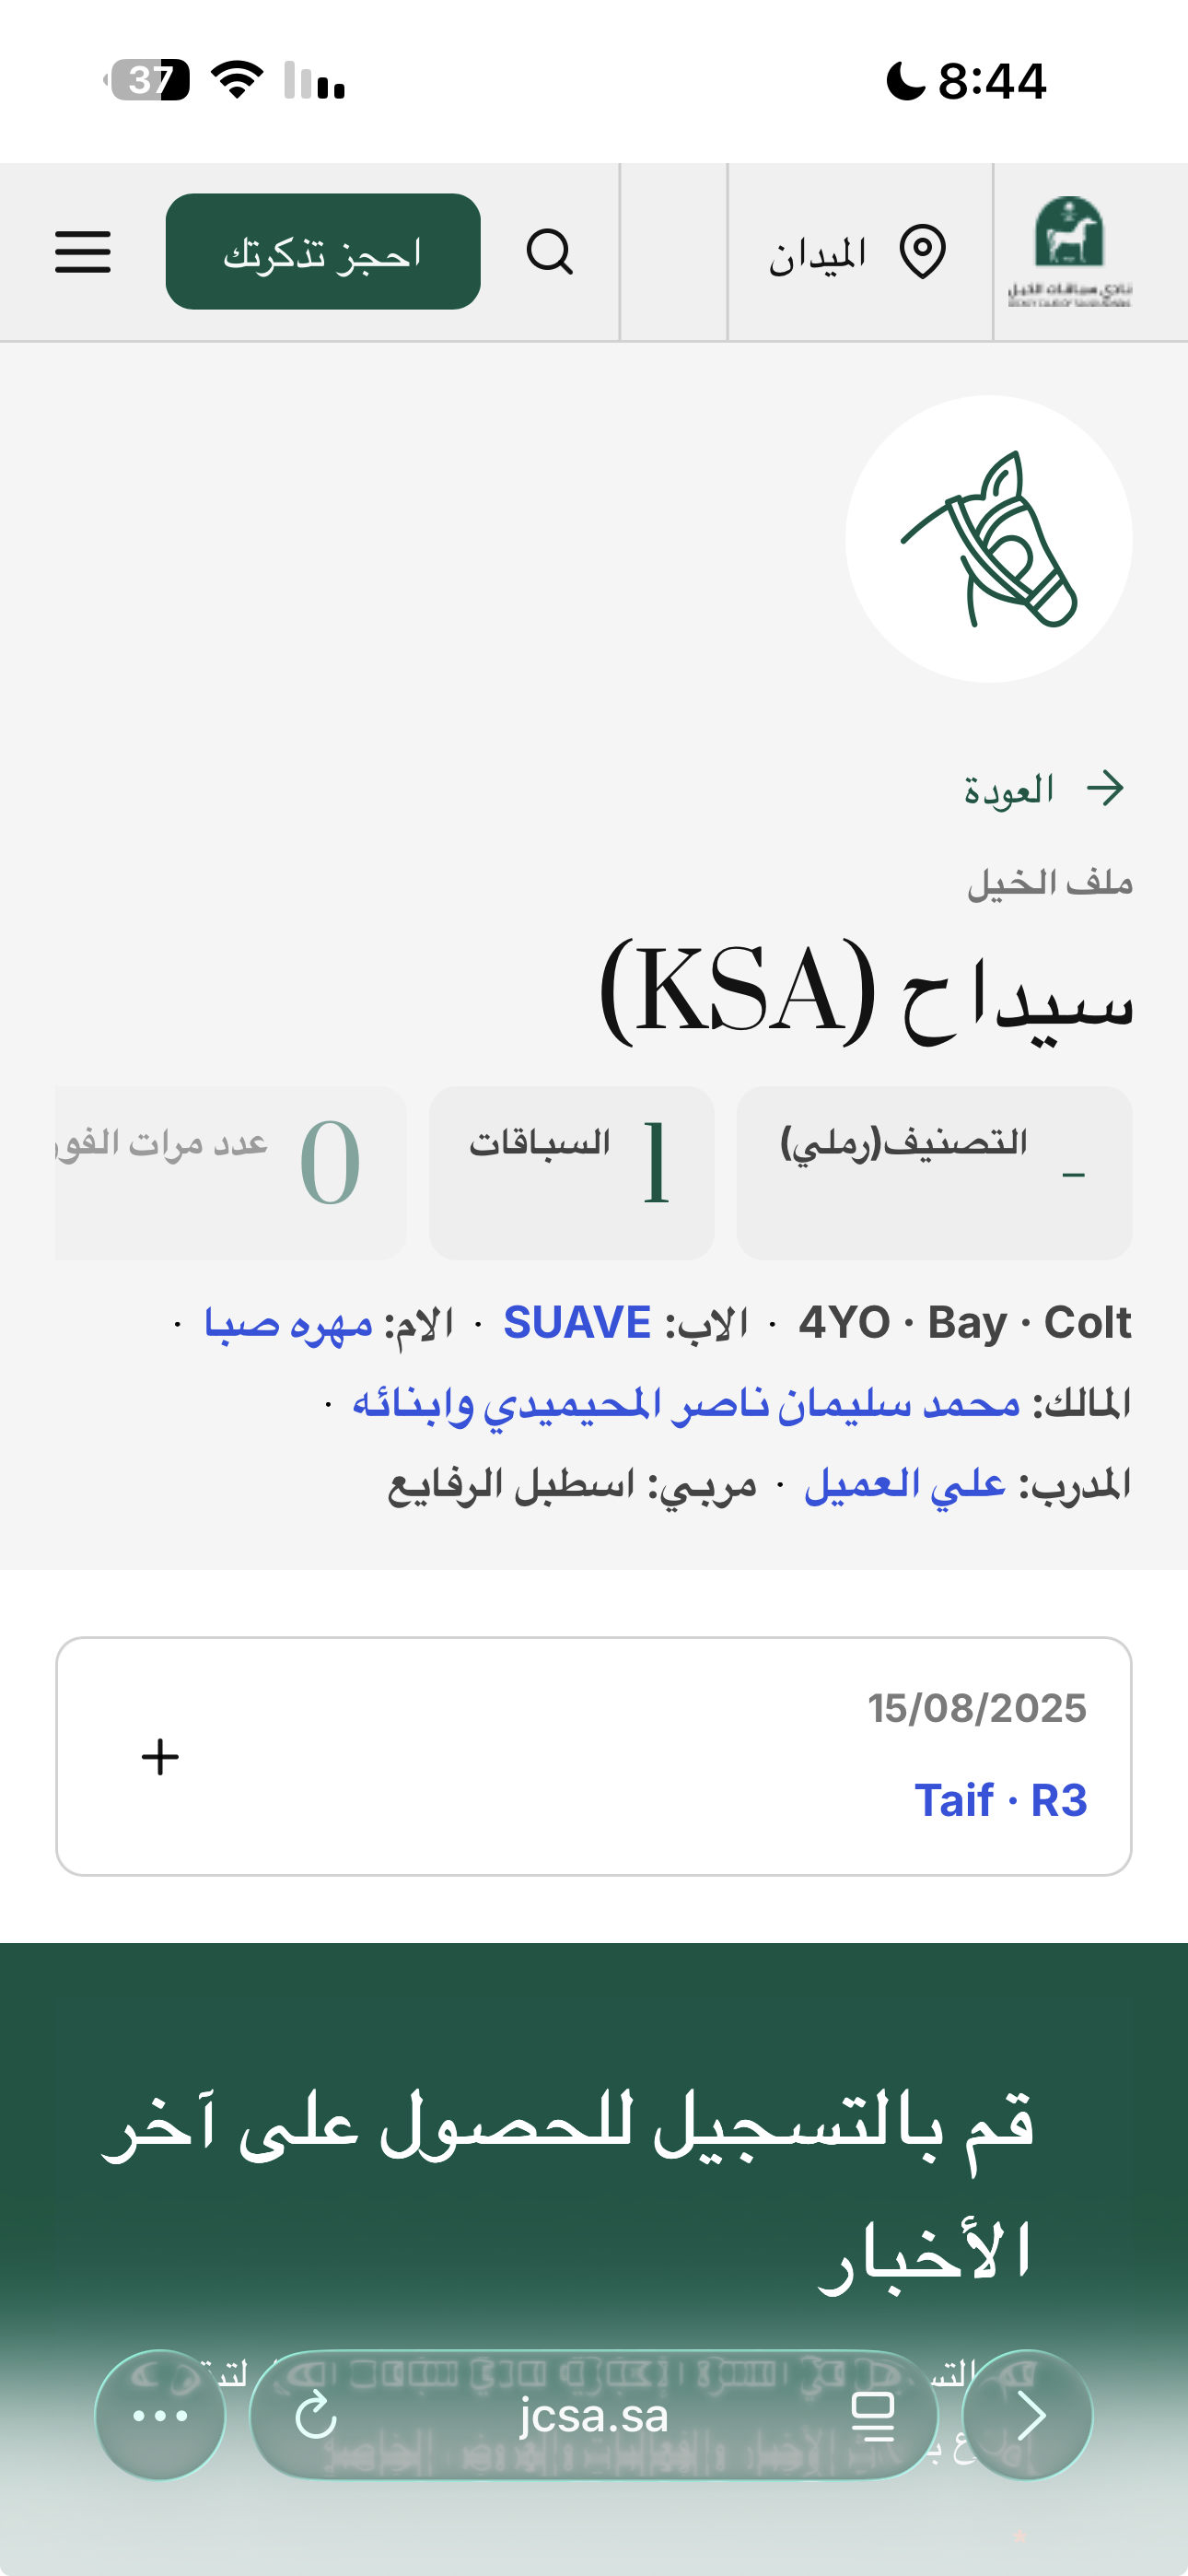Click the back arrow next to العودة
This screenshot has height=2576, width=1188.
click(x=1105, y=789)
